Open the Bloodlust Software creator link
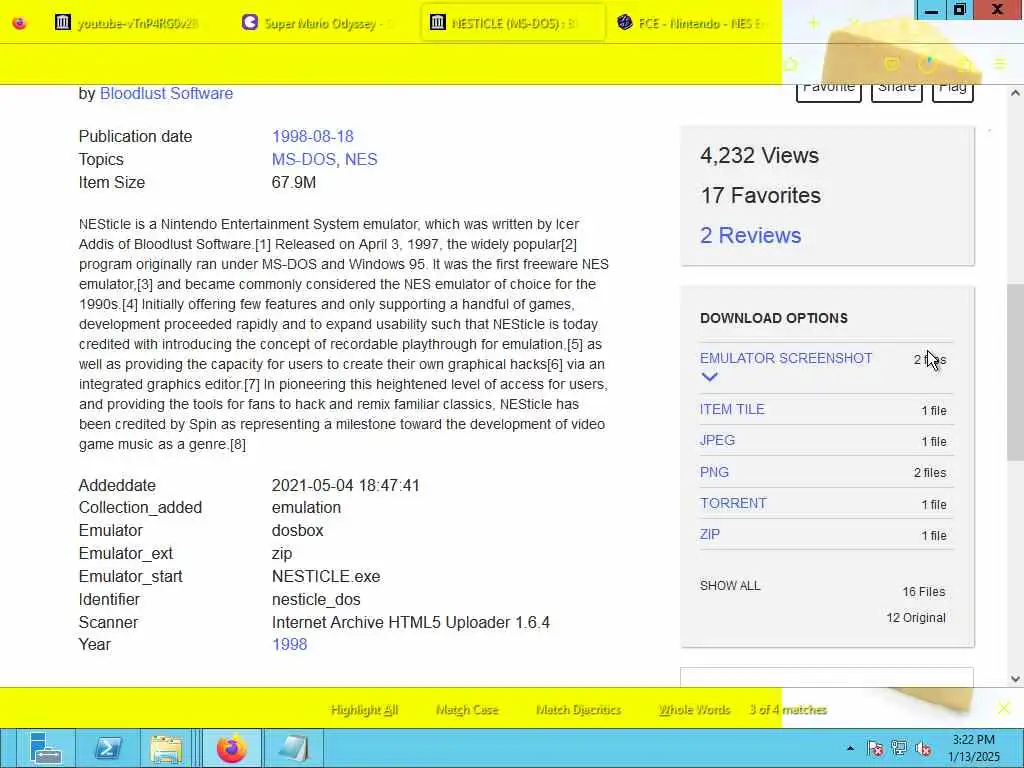 (x=166, y=93)
